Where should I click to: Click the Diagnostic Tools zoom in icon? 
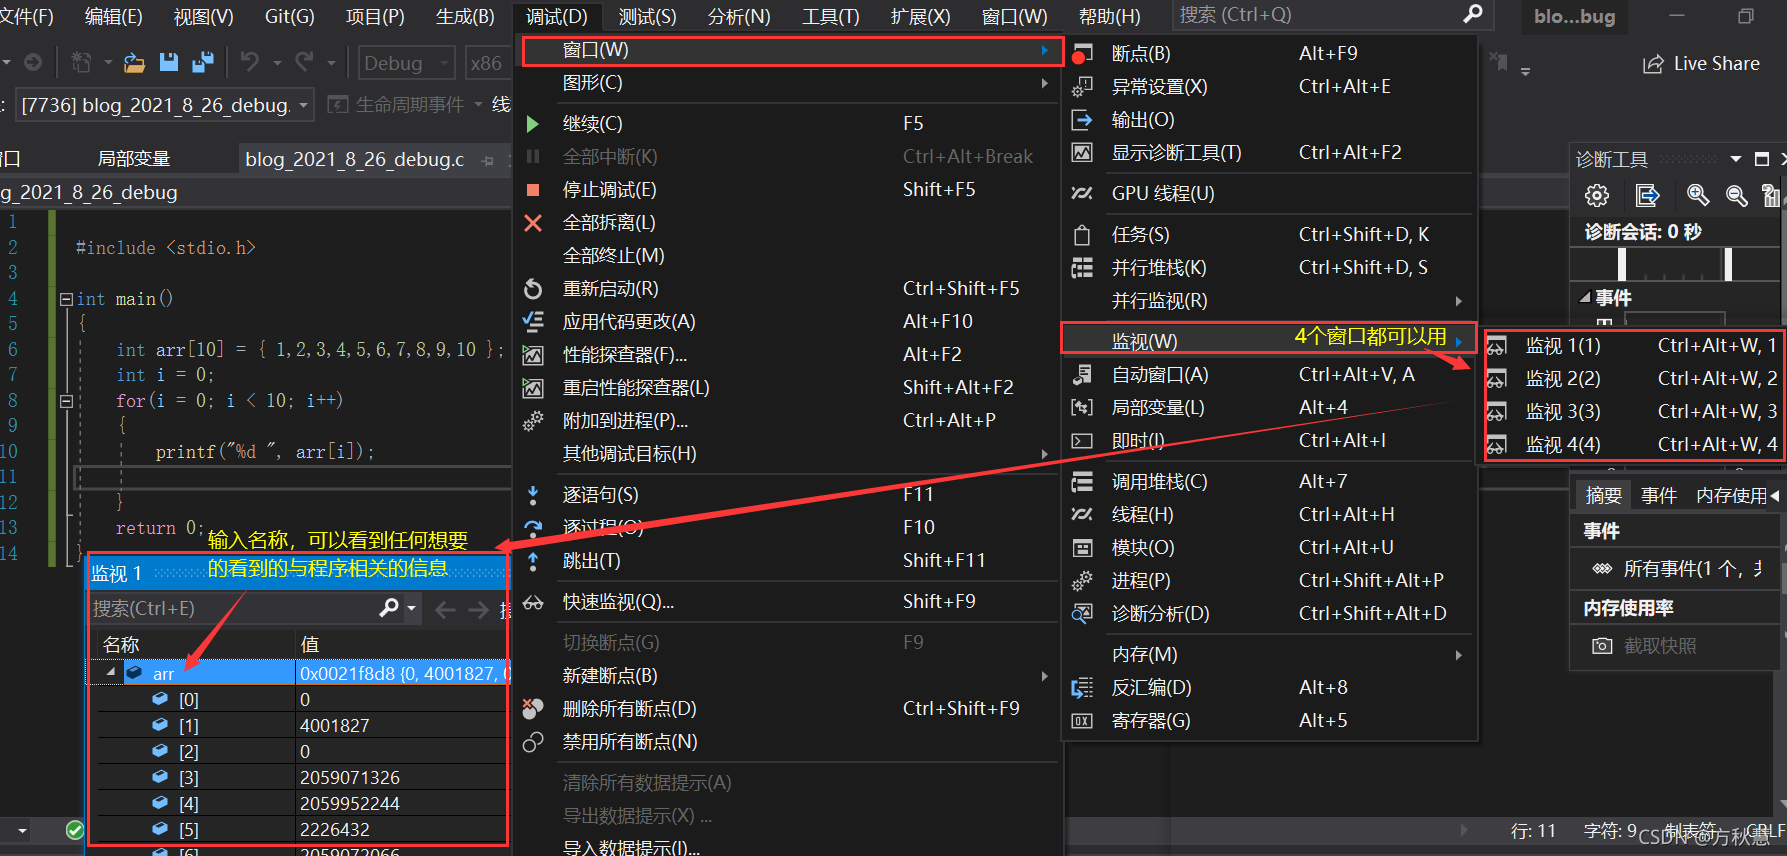click(1697, 196)
